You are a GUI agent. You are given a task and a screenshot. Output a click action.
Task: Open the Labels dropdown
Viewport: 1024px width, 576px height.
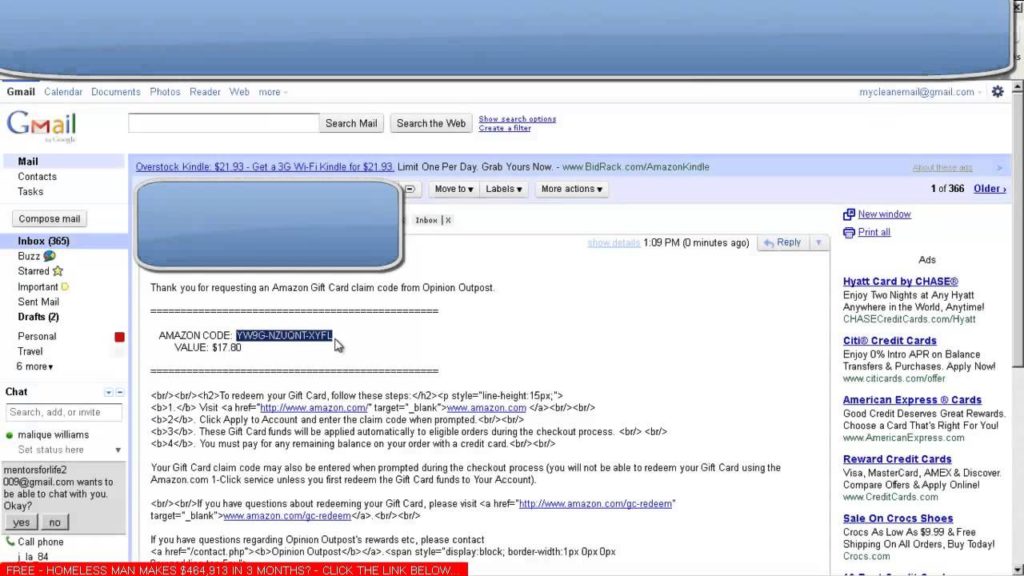(x=504, y=189)
